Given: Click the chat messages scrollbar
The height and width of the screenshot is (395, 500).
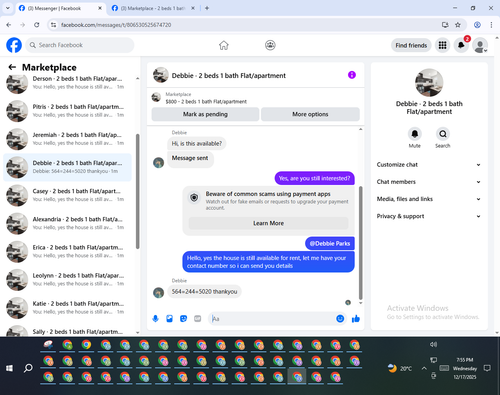Looking at the screenshot, I should [360, 243].
